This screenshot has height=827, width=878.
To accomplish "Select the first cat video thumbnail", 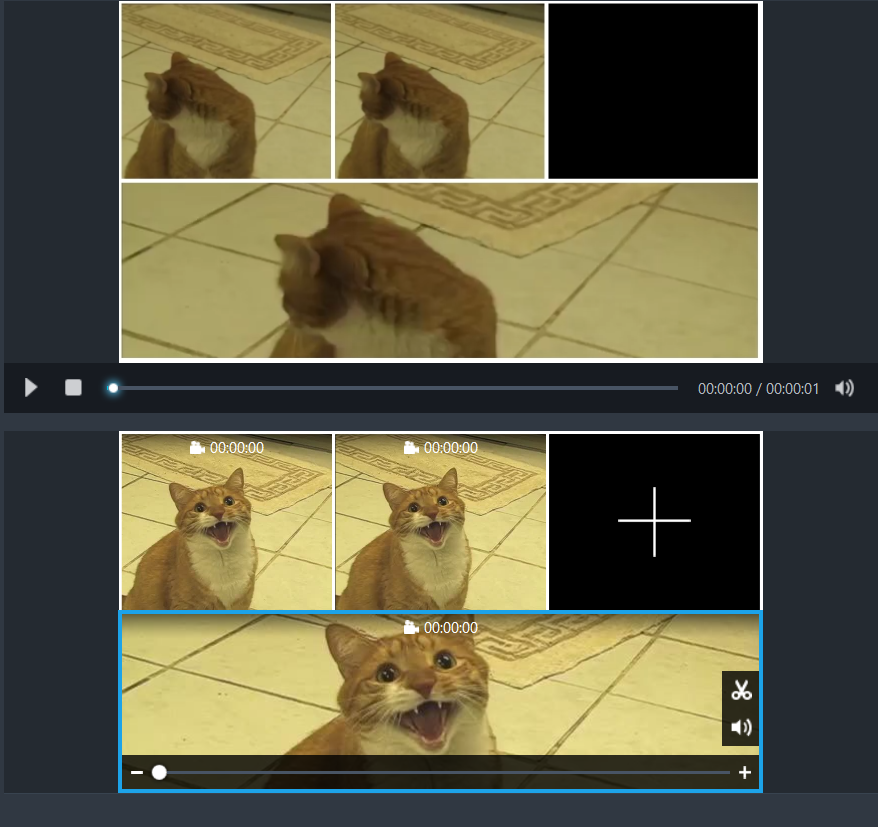I will click(x=225, y=530).
